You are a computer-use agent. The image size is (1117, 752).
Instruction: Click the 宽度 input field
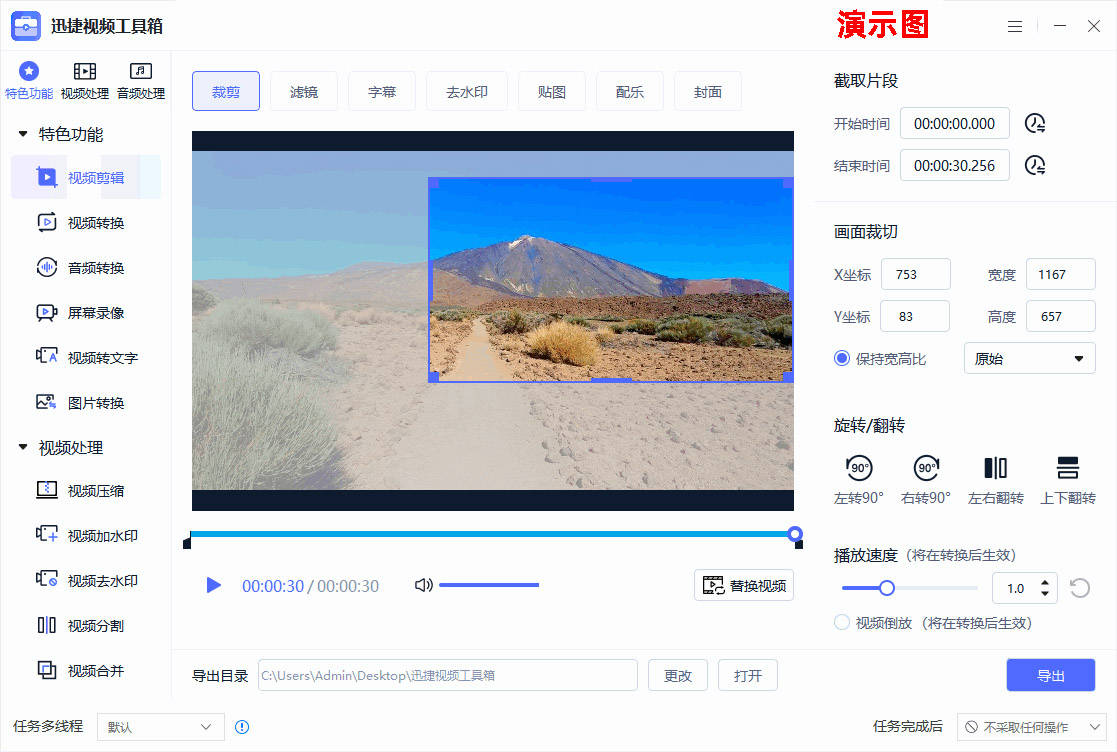pos(1061,274)
